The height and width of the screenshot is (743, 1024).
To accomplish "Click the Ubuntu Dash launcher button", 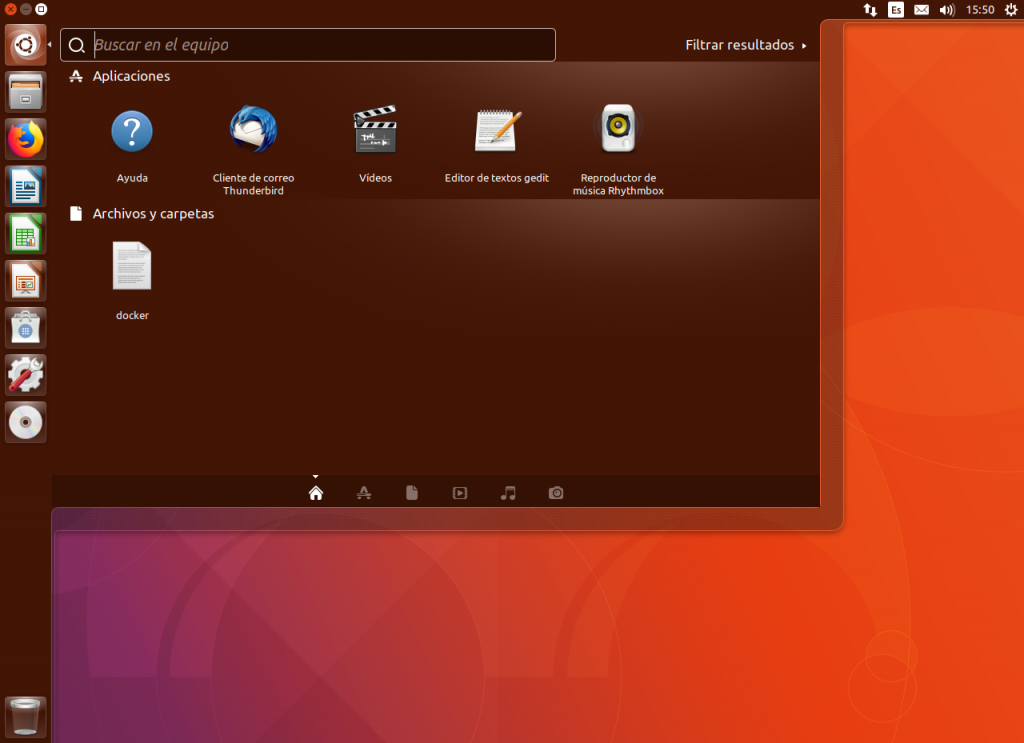I will [25, 45].
